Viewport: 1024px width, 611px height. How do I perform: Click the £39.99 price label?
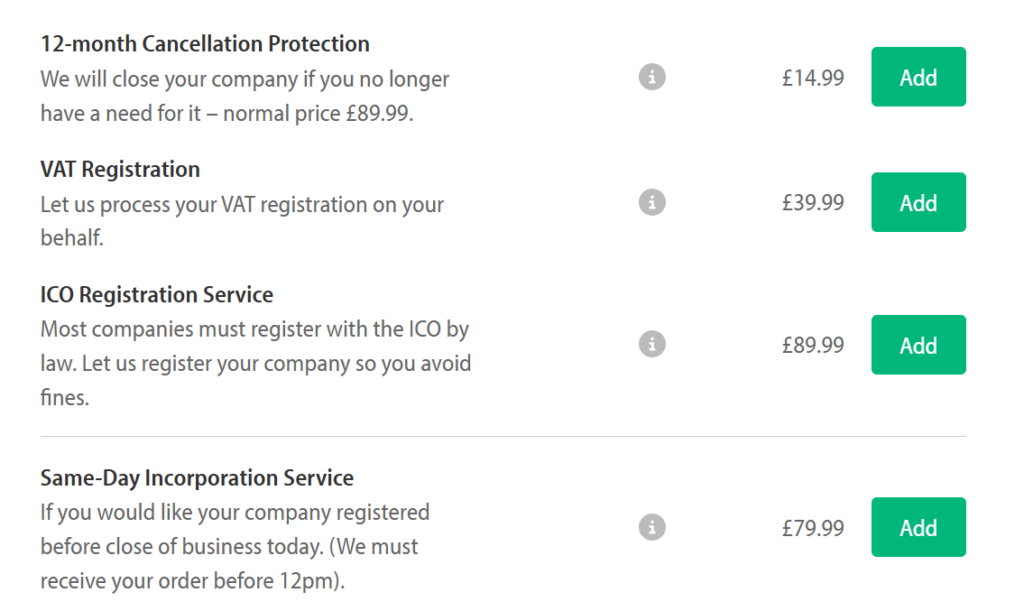coord(813,202)
